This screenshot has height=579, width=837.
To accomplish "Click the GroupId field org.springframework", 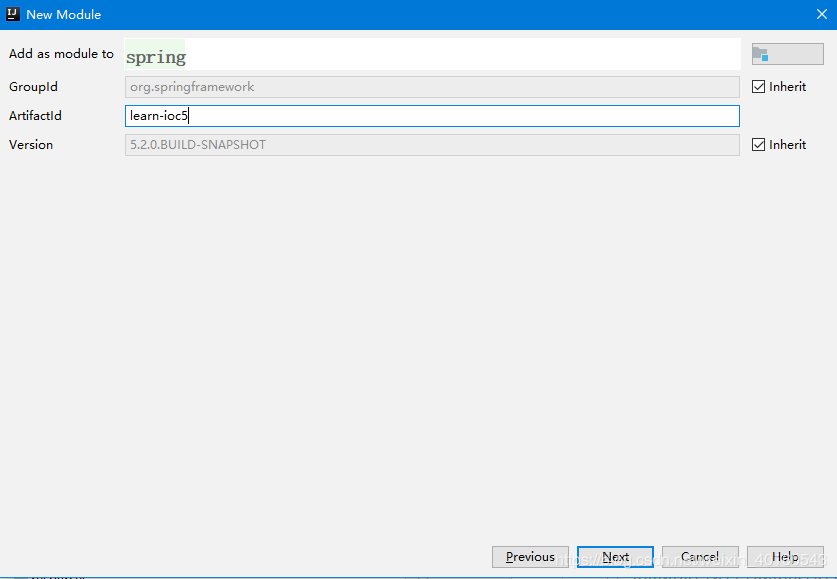I will click(x=432, y=87).
